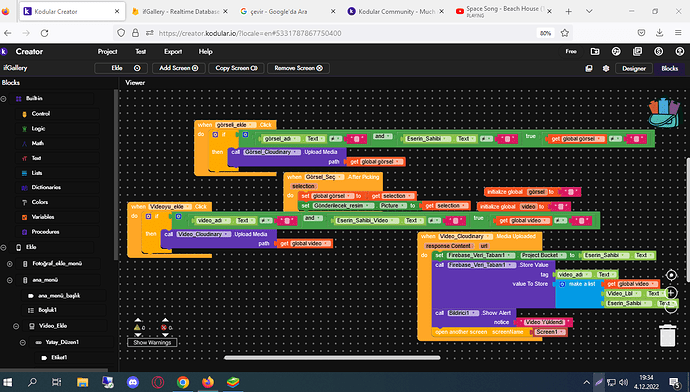Open the Help menu
Screen dimensions: 690x392
tap(206, 51)
